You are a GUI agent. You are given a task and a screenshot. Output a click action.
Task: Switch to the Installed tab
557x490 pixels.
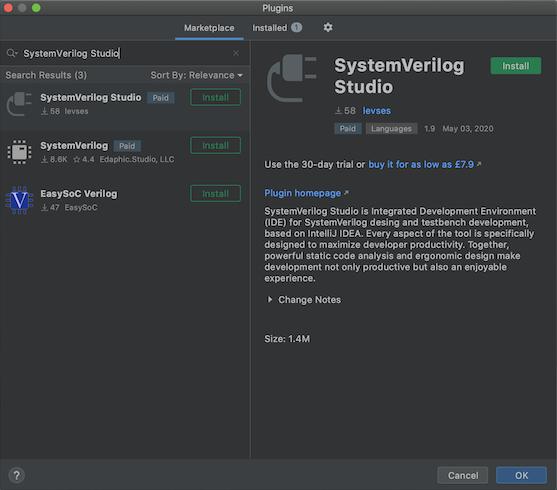point(270,28)
